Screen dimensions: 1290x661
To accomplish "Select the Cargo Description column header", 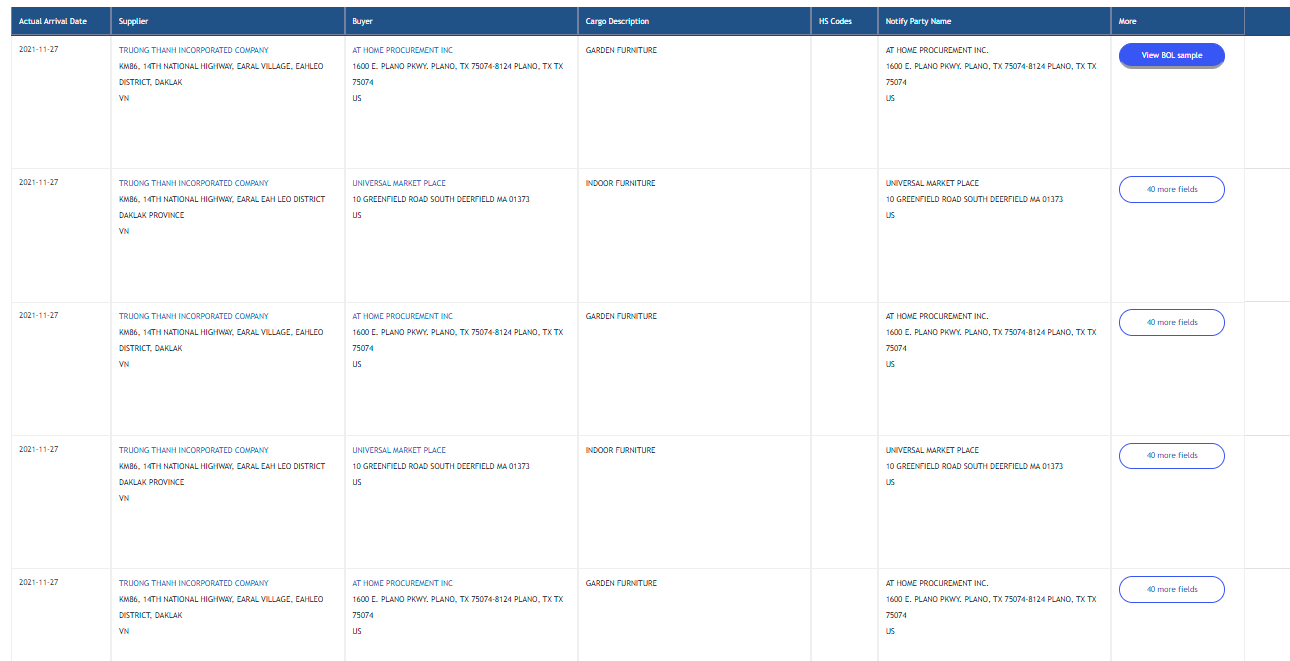I will point(617,21).
